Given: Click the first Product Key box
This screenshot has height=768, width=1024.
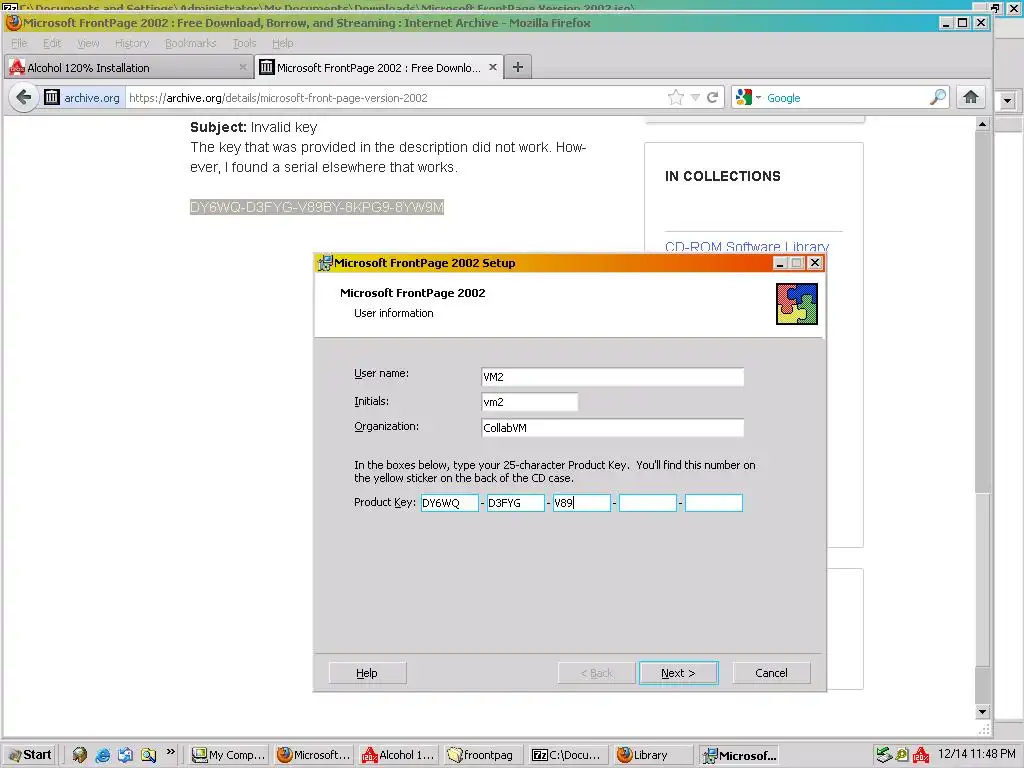Looking at the screenshot, I should pyautogui.click(x=449, y=503).
